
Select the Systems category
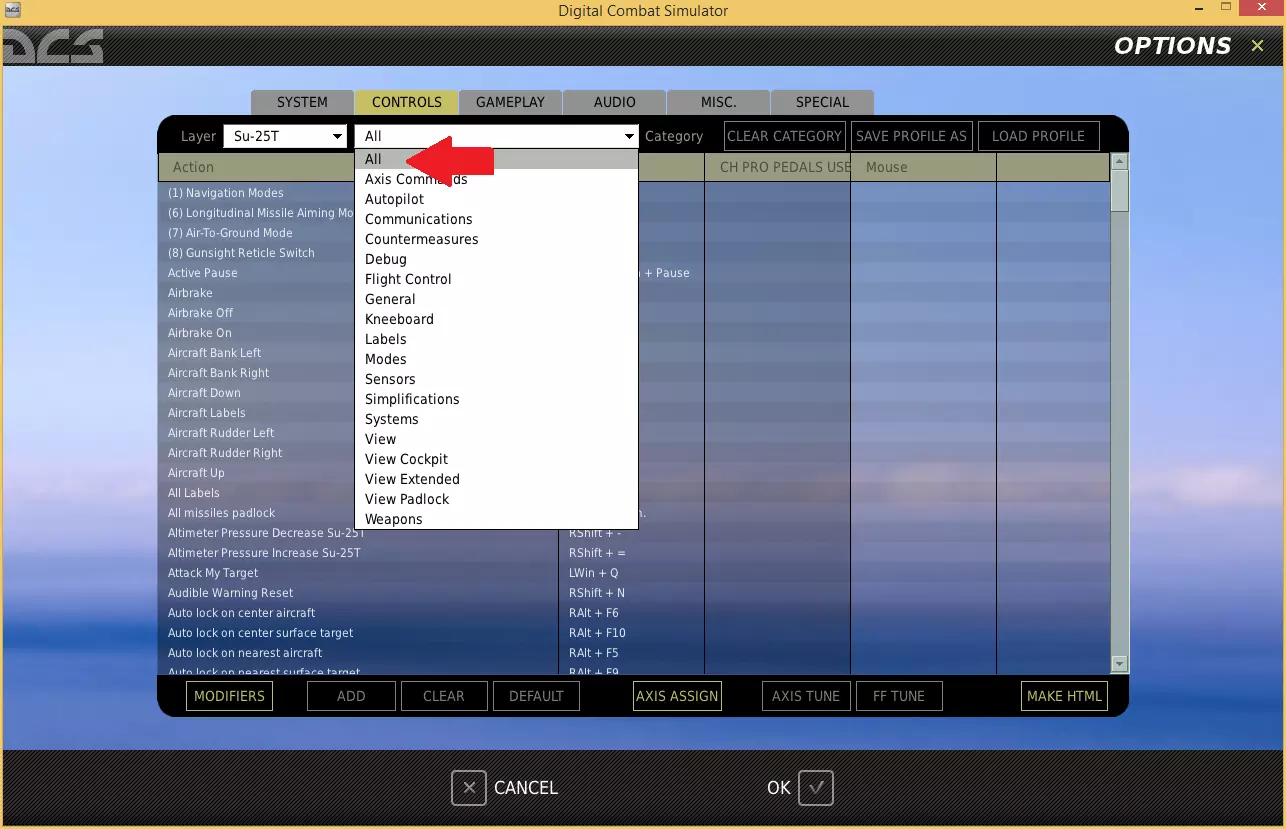497,419
